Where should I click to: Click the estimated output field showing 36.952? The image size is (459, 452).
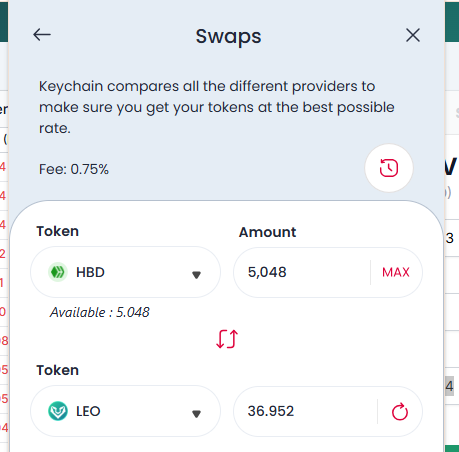pos(305,411)
